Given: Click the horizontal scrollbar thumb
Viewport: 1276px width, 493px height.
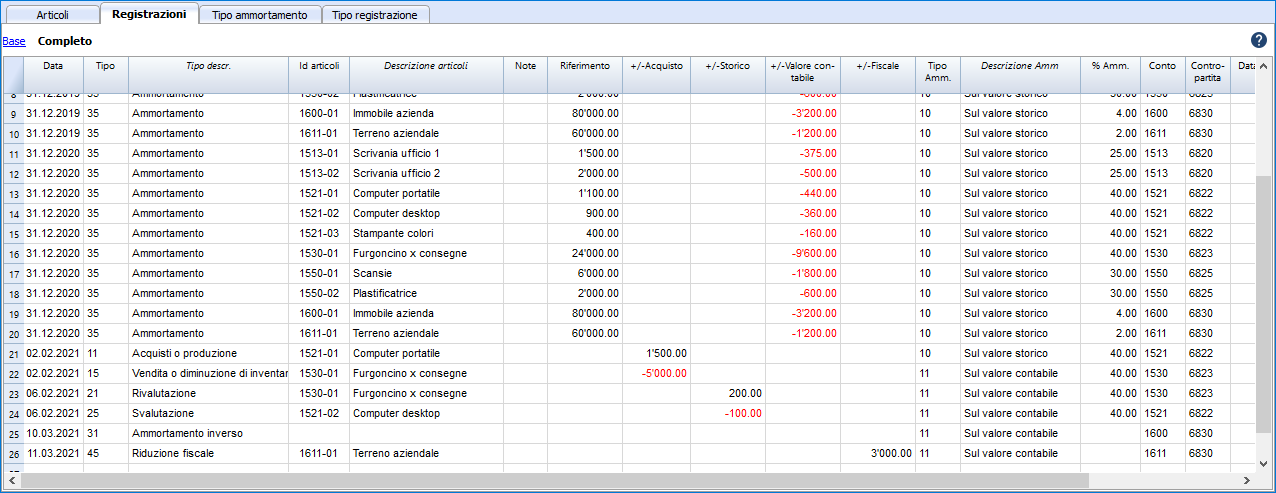Looking at the screenshot, I should click(550, 481).
